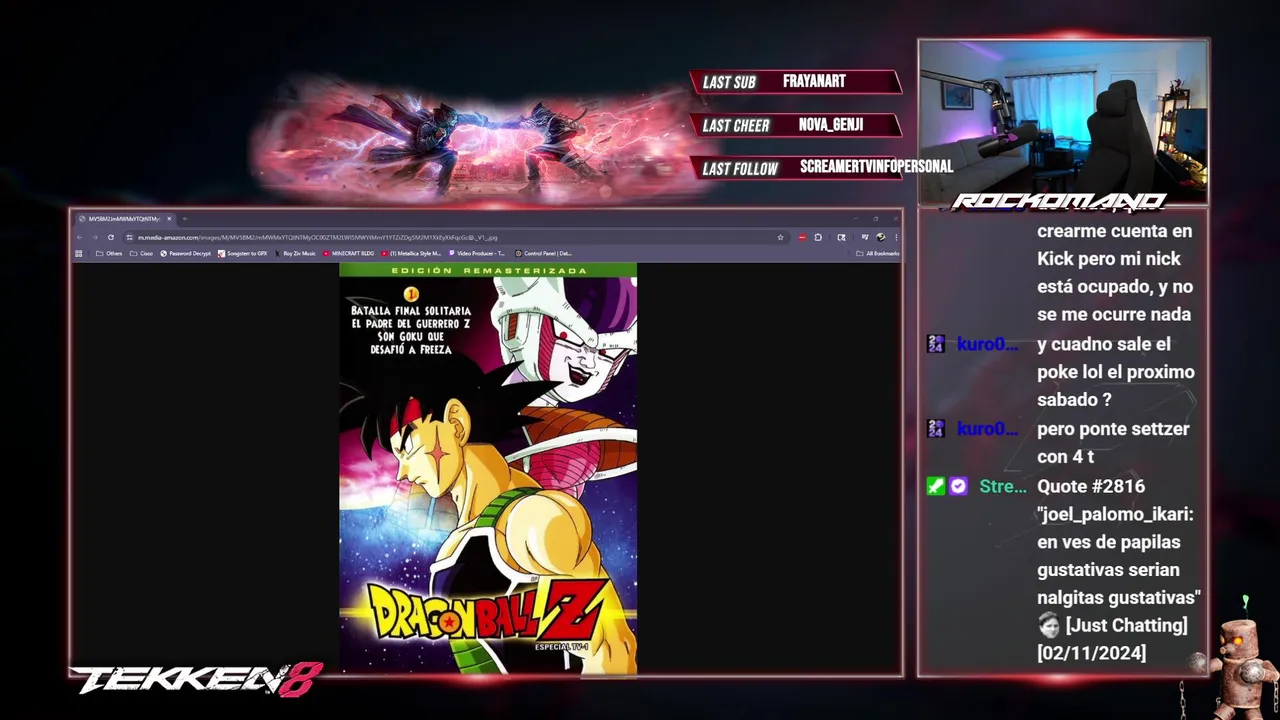
Task: Click the NOVA_GENJI last cheer label
Action: click(831, 125)
